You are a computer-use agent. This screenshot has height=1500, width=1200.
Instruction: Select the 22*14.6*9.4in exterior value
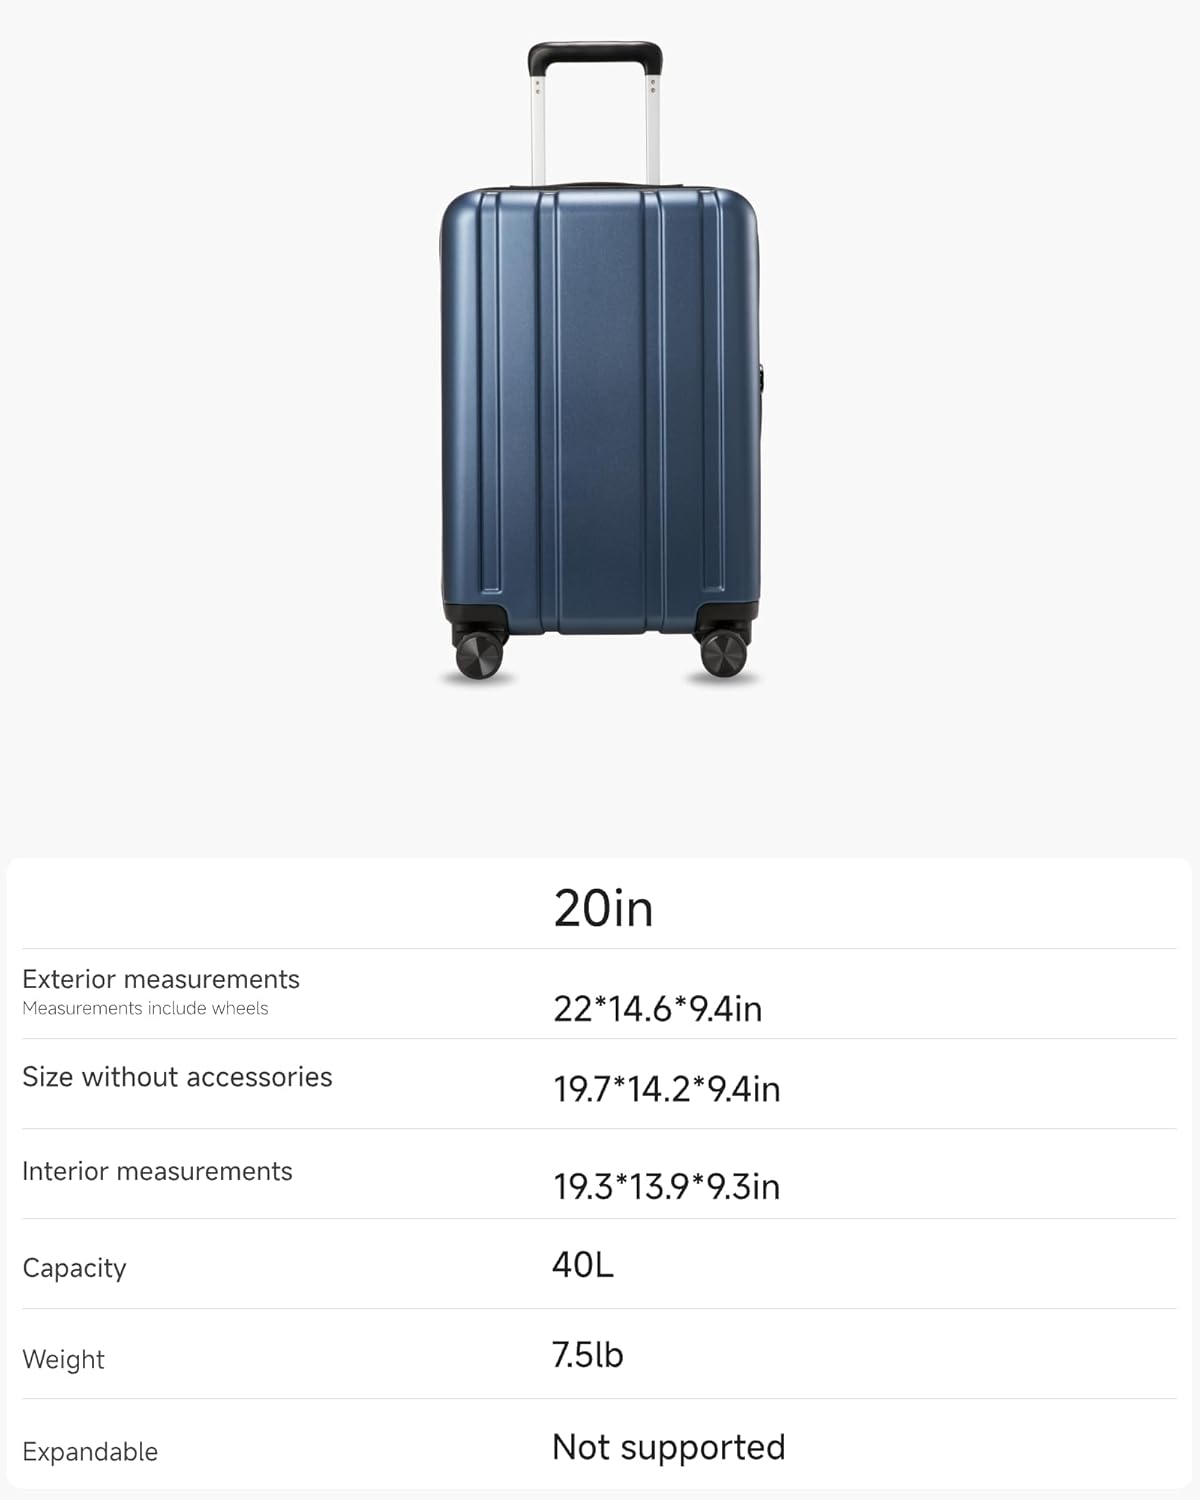658,1008
